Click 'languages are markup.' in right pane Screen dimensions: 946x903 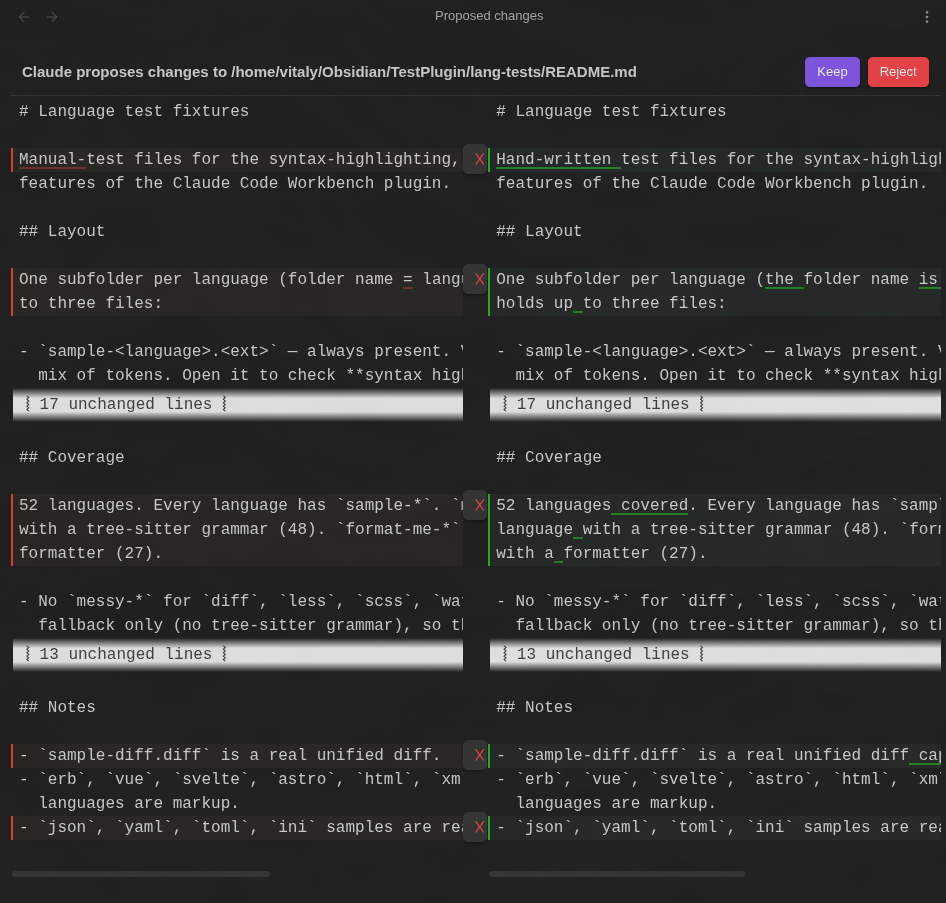tap(616, 803)
